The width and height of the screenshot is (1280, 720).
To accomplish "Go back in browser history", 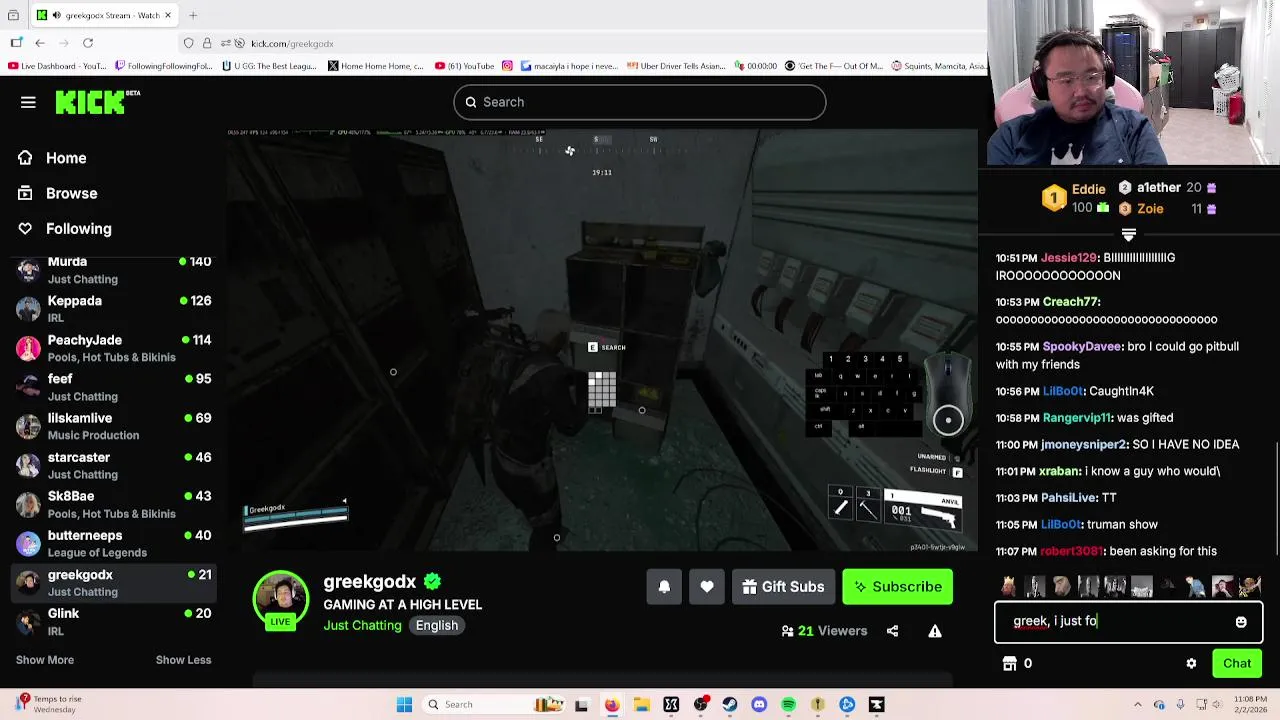I will tap(40, 43).
